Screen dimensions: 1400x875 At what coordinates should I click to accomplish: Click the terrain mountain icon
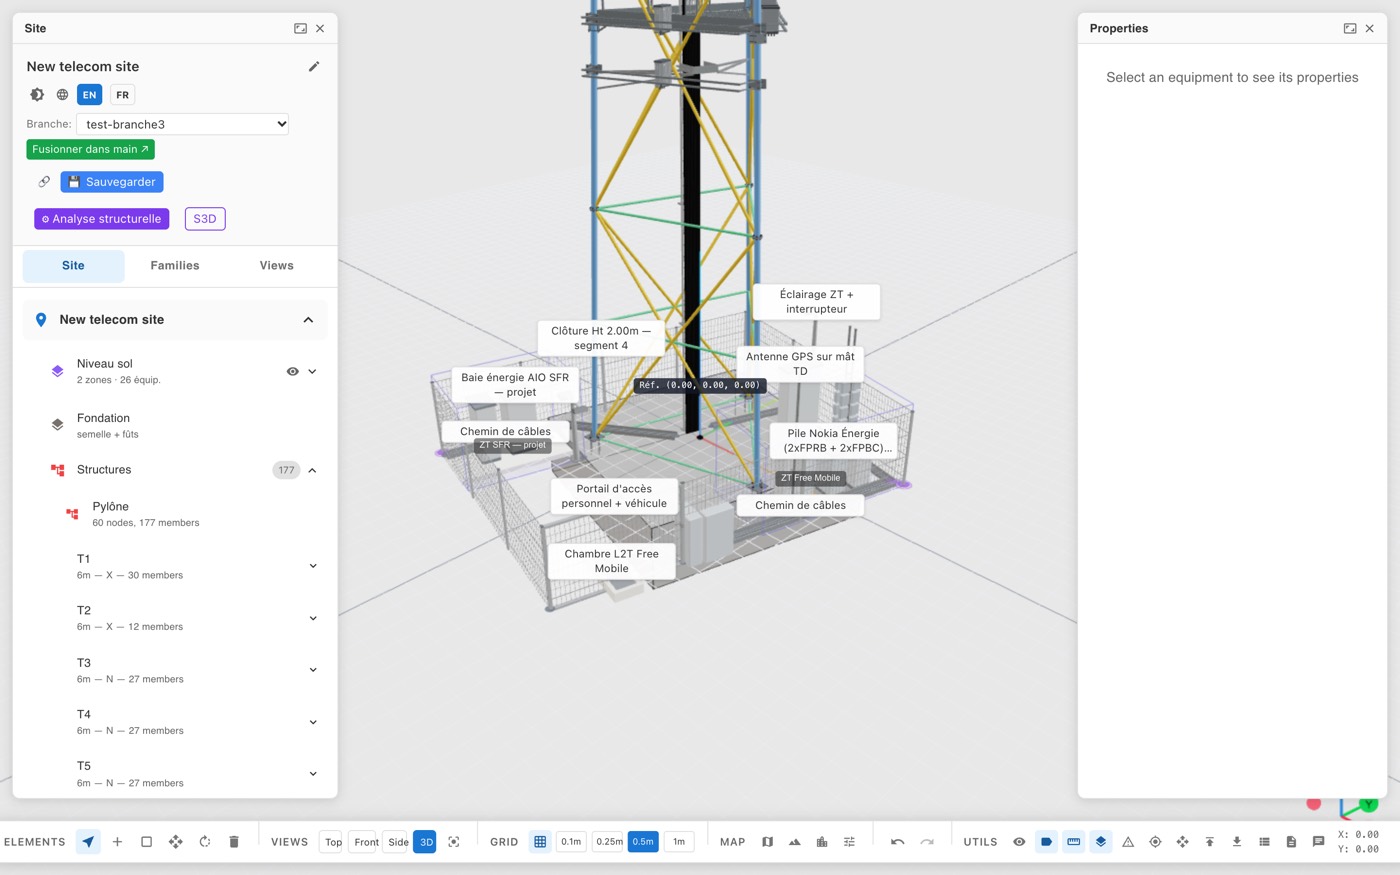pyautogui.click(x=795, y=842)
